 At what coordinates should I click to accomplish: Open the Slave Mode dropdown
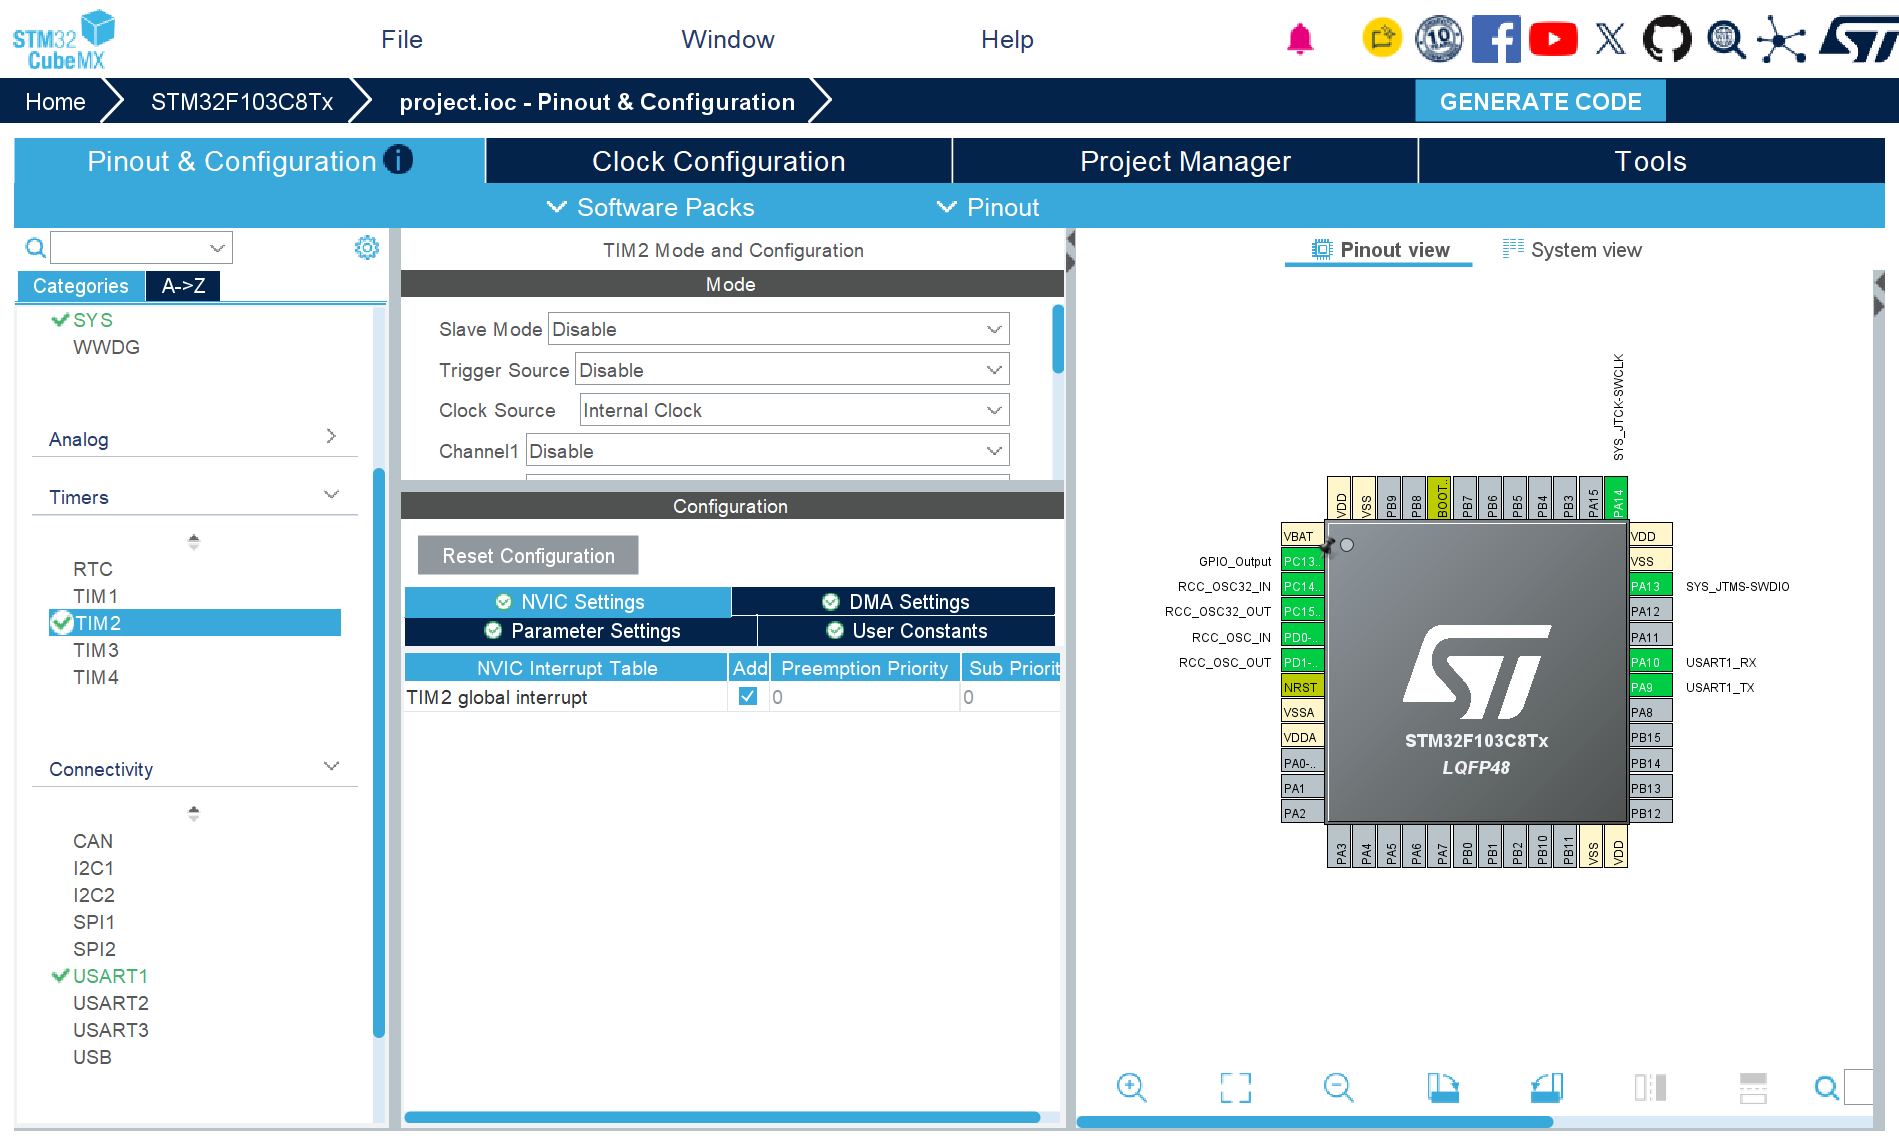(779, 329)
